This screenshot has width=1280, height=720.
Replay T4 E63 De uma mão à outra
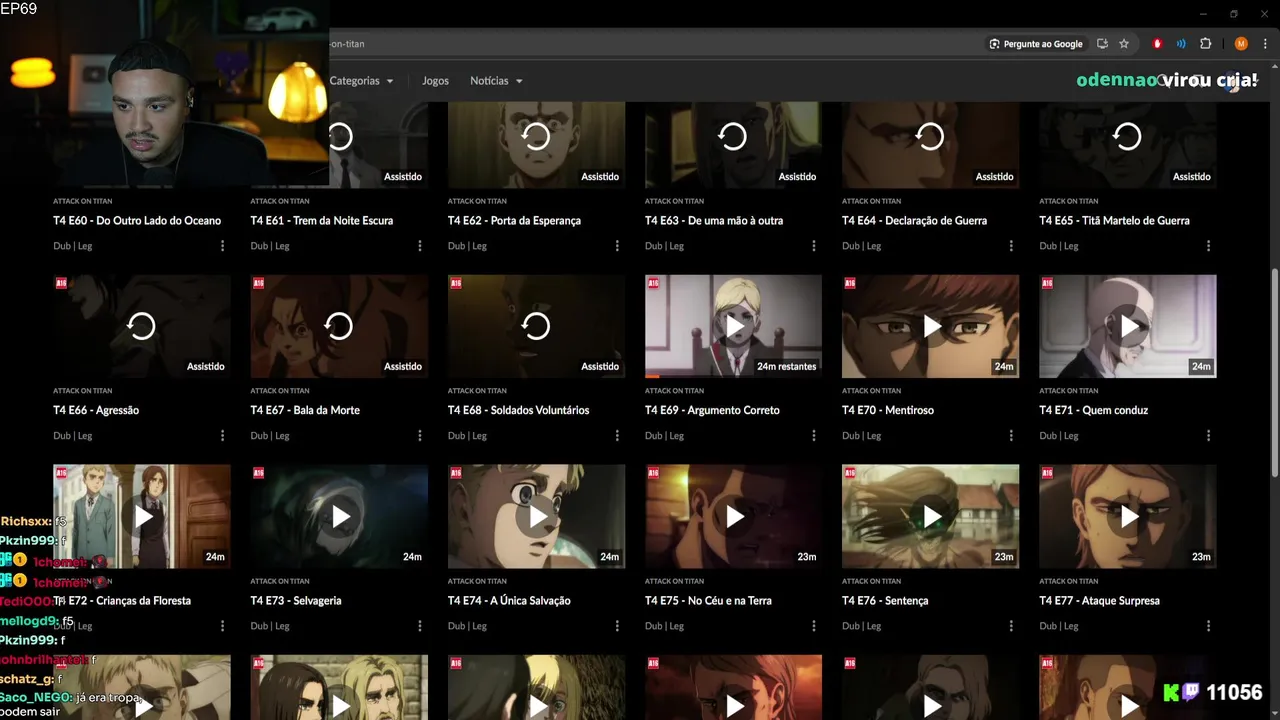pos(733,136)
